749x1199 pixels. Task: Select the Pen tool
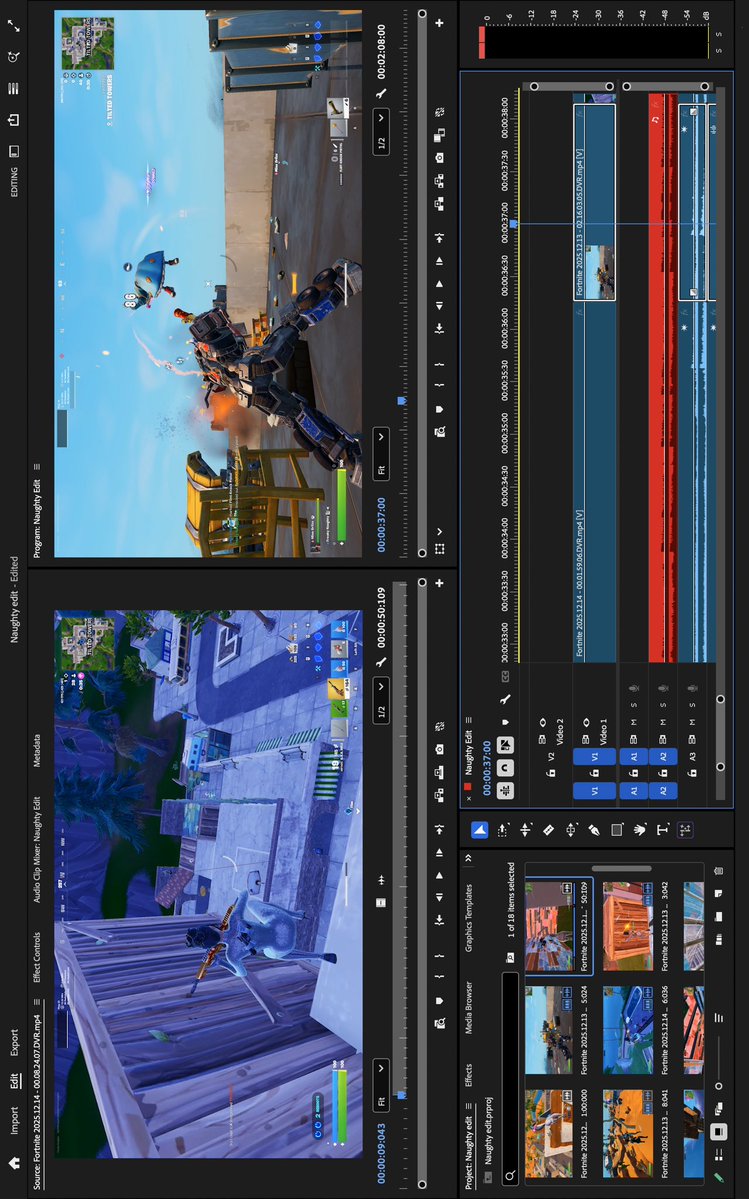[x=594, y=830]
